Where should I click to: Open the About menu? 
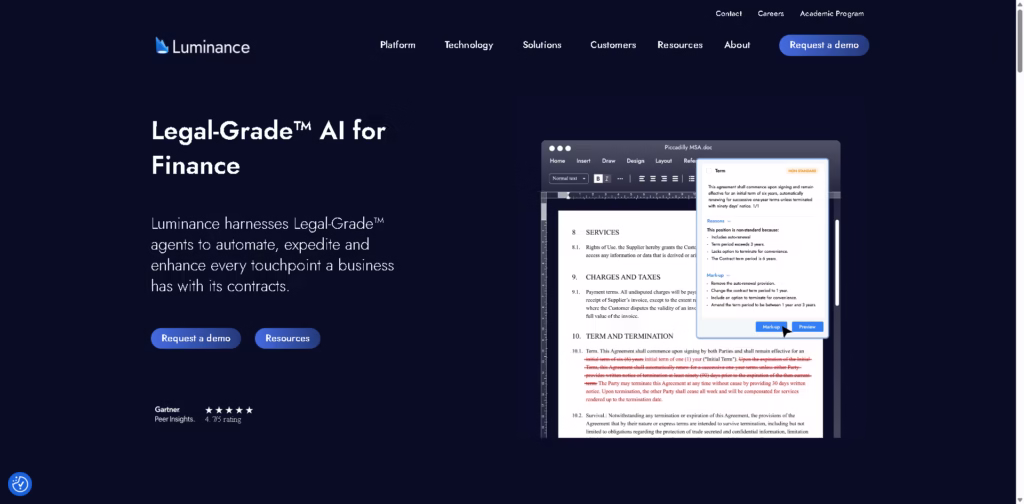[737, 45]
